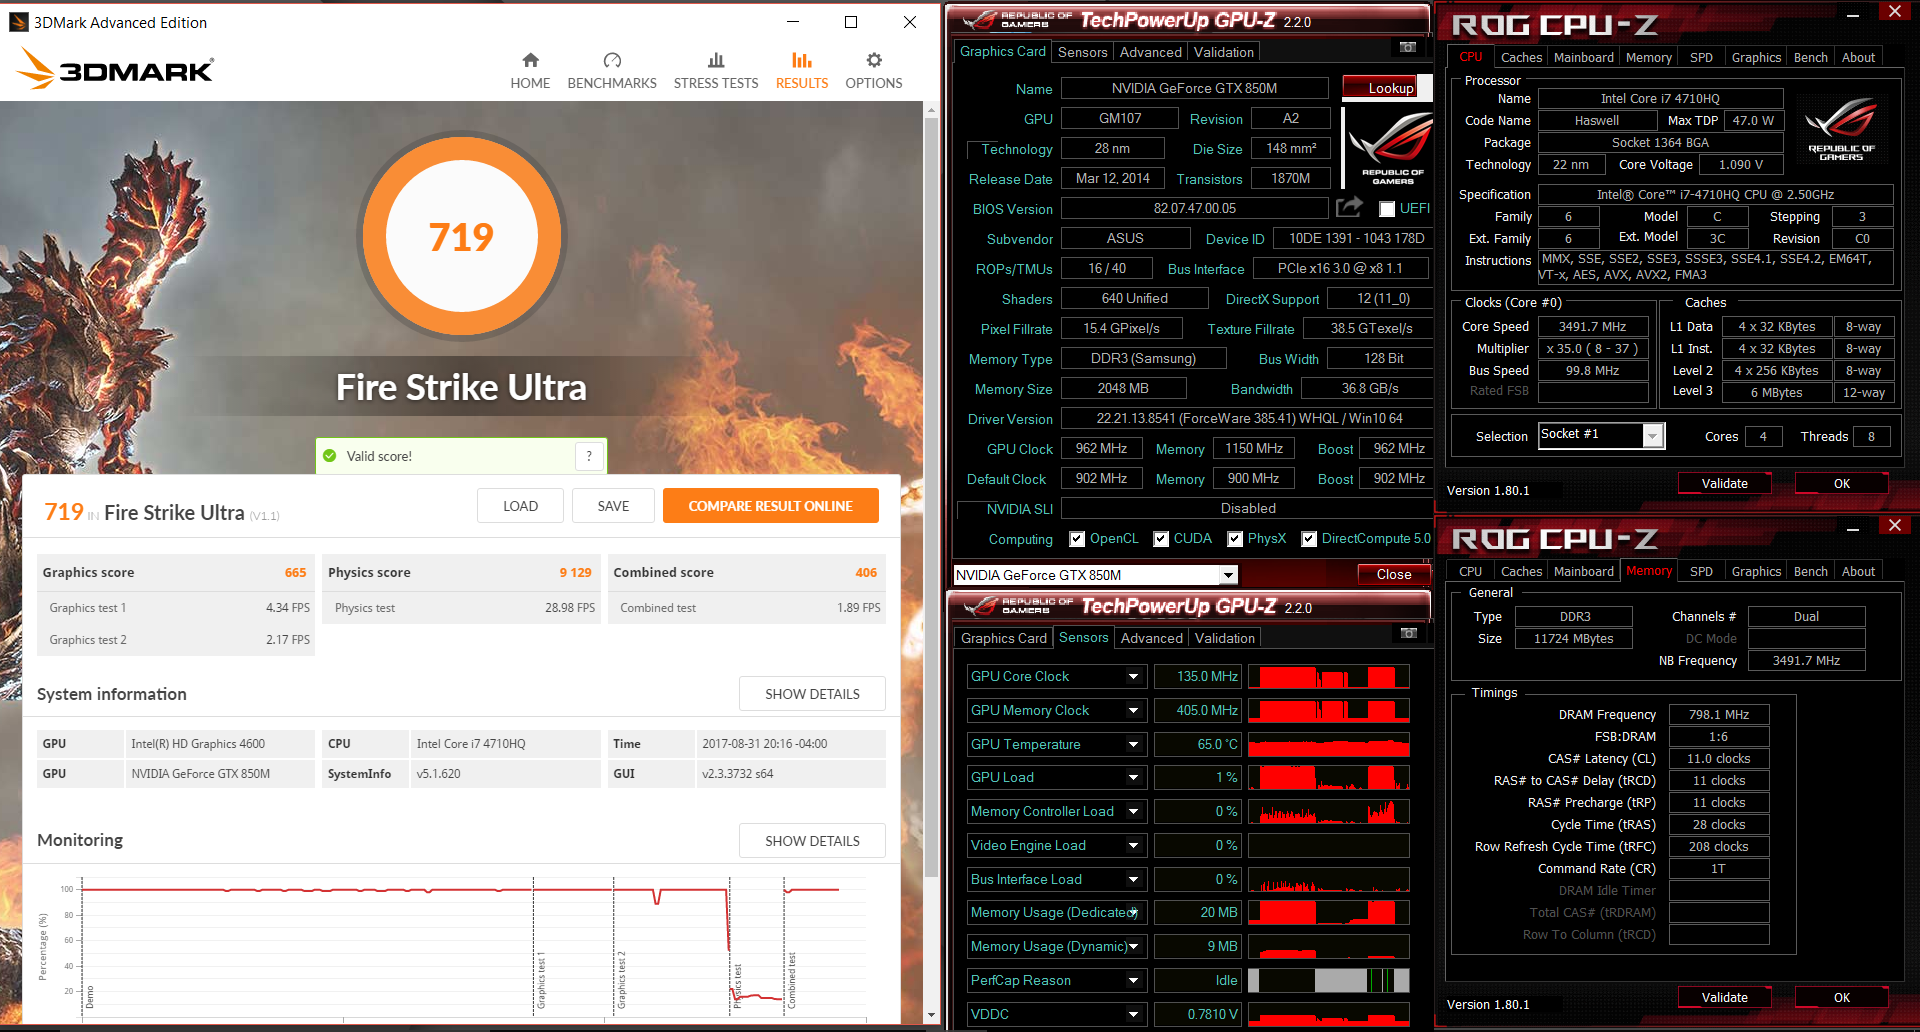Click the Graphics test 2 marker on monitoring chart
Viewport: 1920px width, 1032px height.
(621, 979)
